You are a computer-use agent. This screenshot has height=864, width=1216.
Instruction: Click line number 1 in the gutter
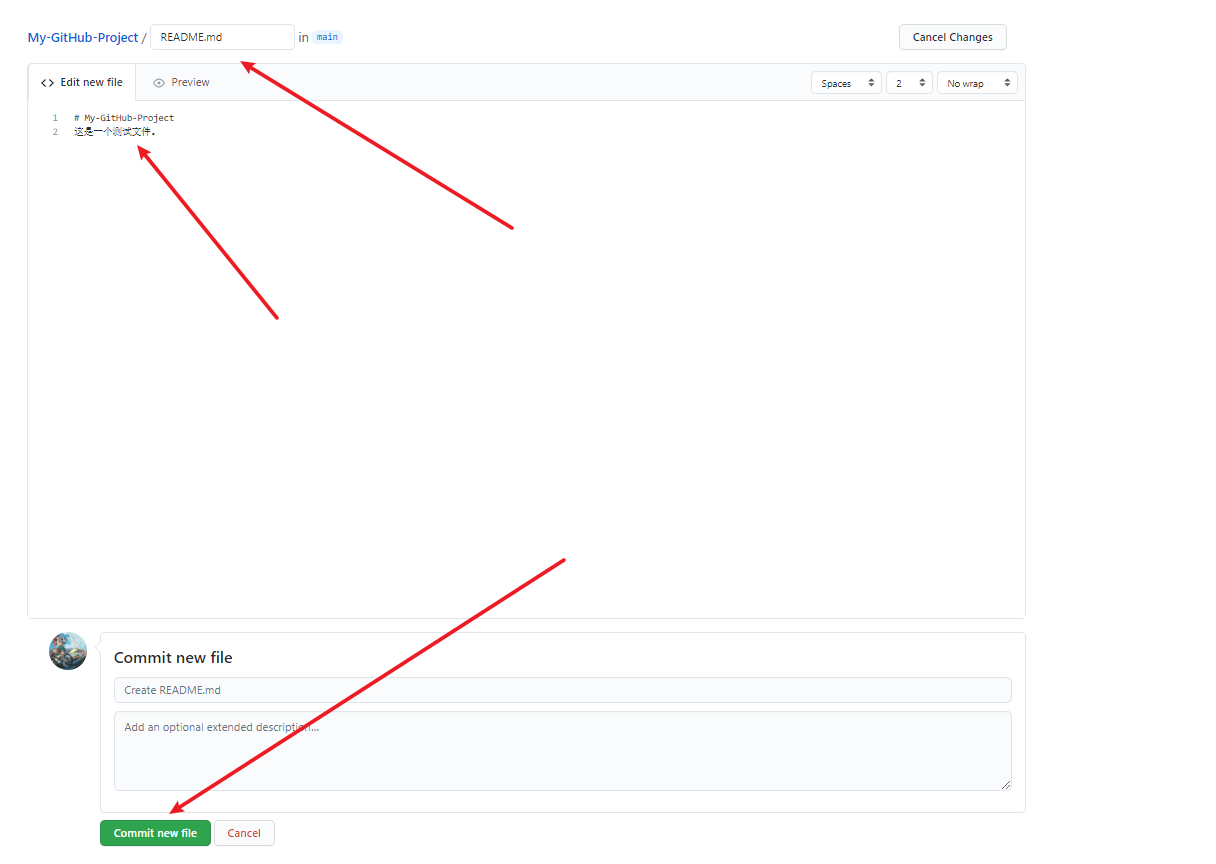pyautogui.click(x=55, y=118)
